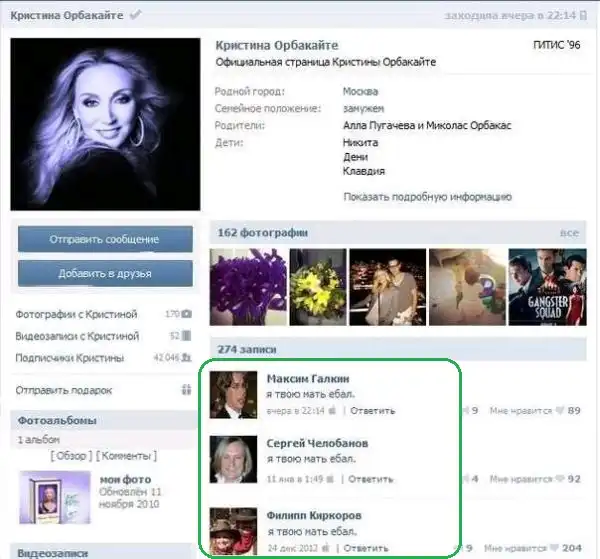Click the gift icon next to Отправить подарок

pos(186,390)
